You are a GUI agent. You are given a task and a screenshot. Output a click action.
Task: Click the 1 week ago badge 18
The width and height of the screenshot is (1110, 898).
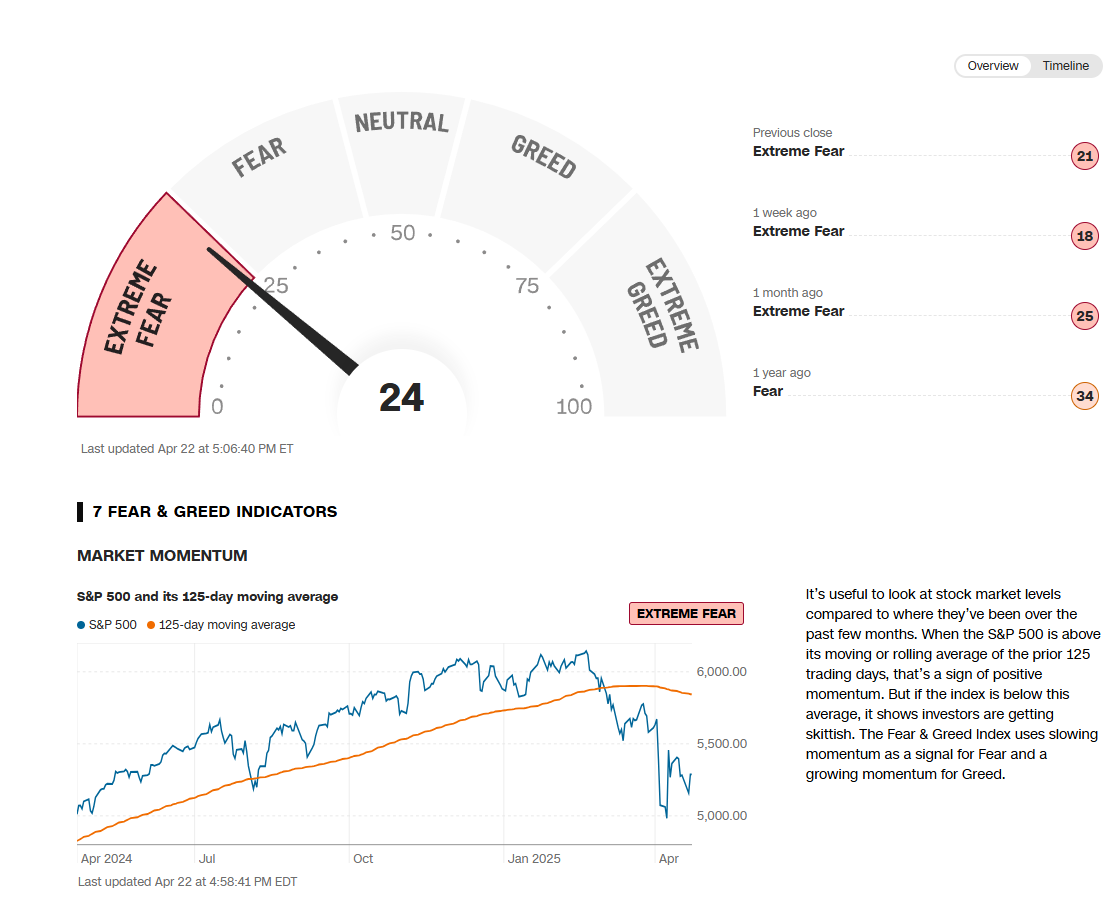pyautogui.click(x=1084, y=236)
